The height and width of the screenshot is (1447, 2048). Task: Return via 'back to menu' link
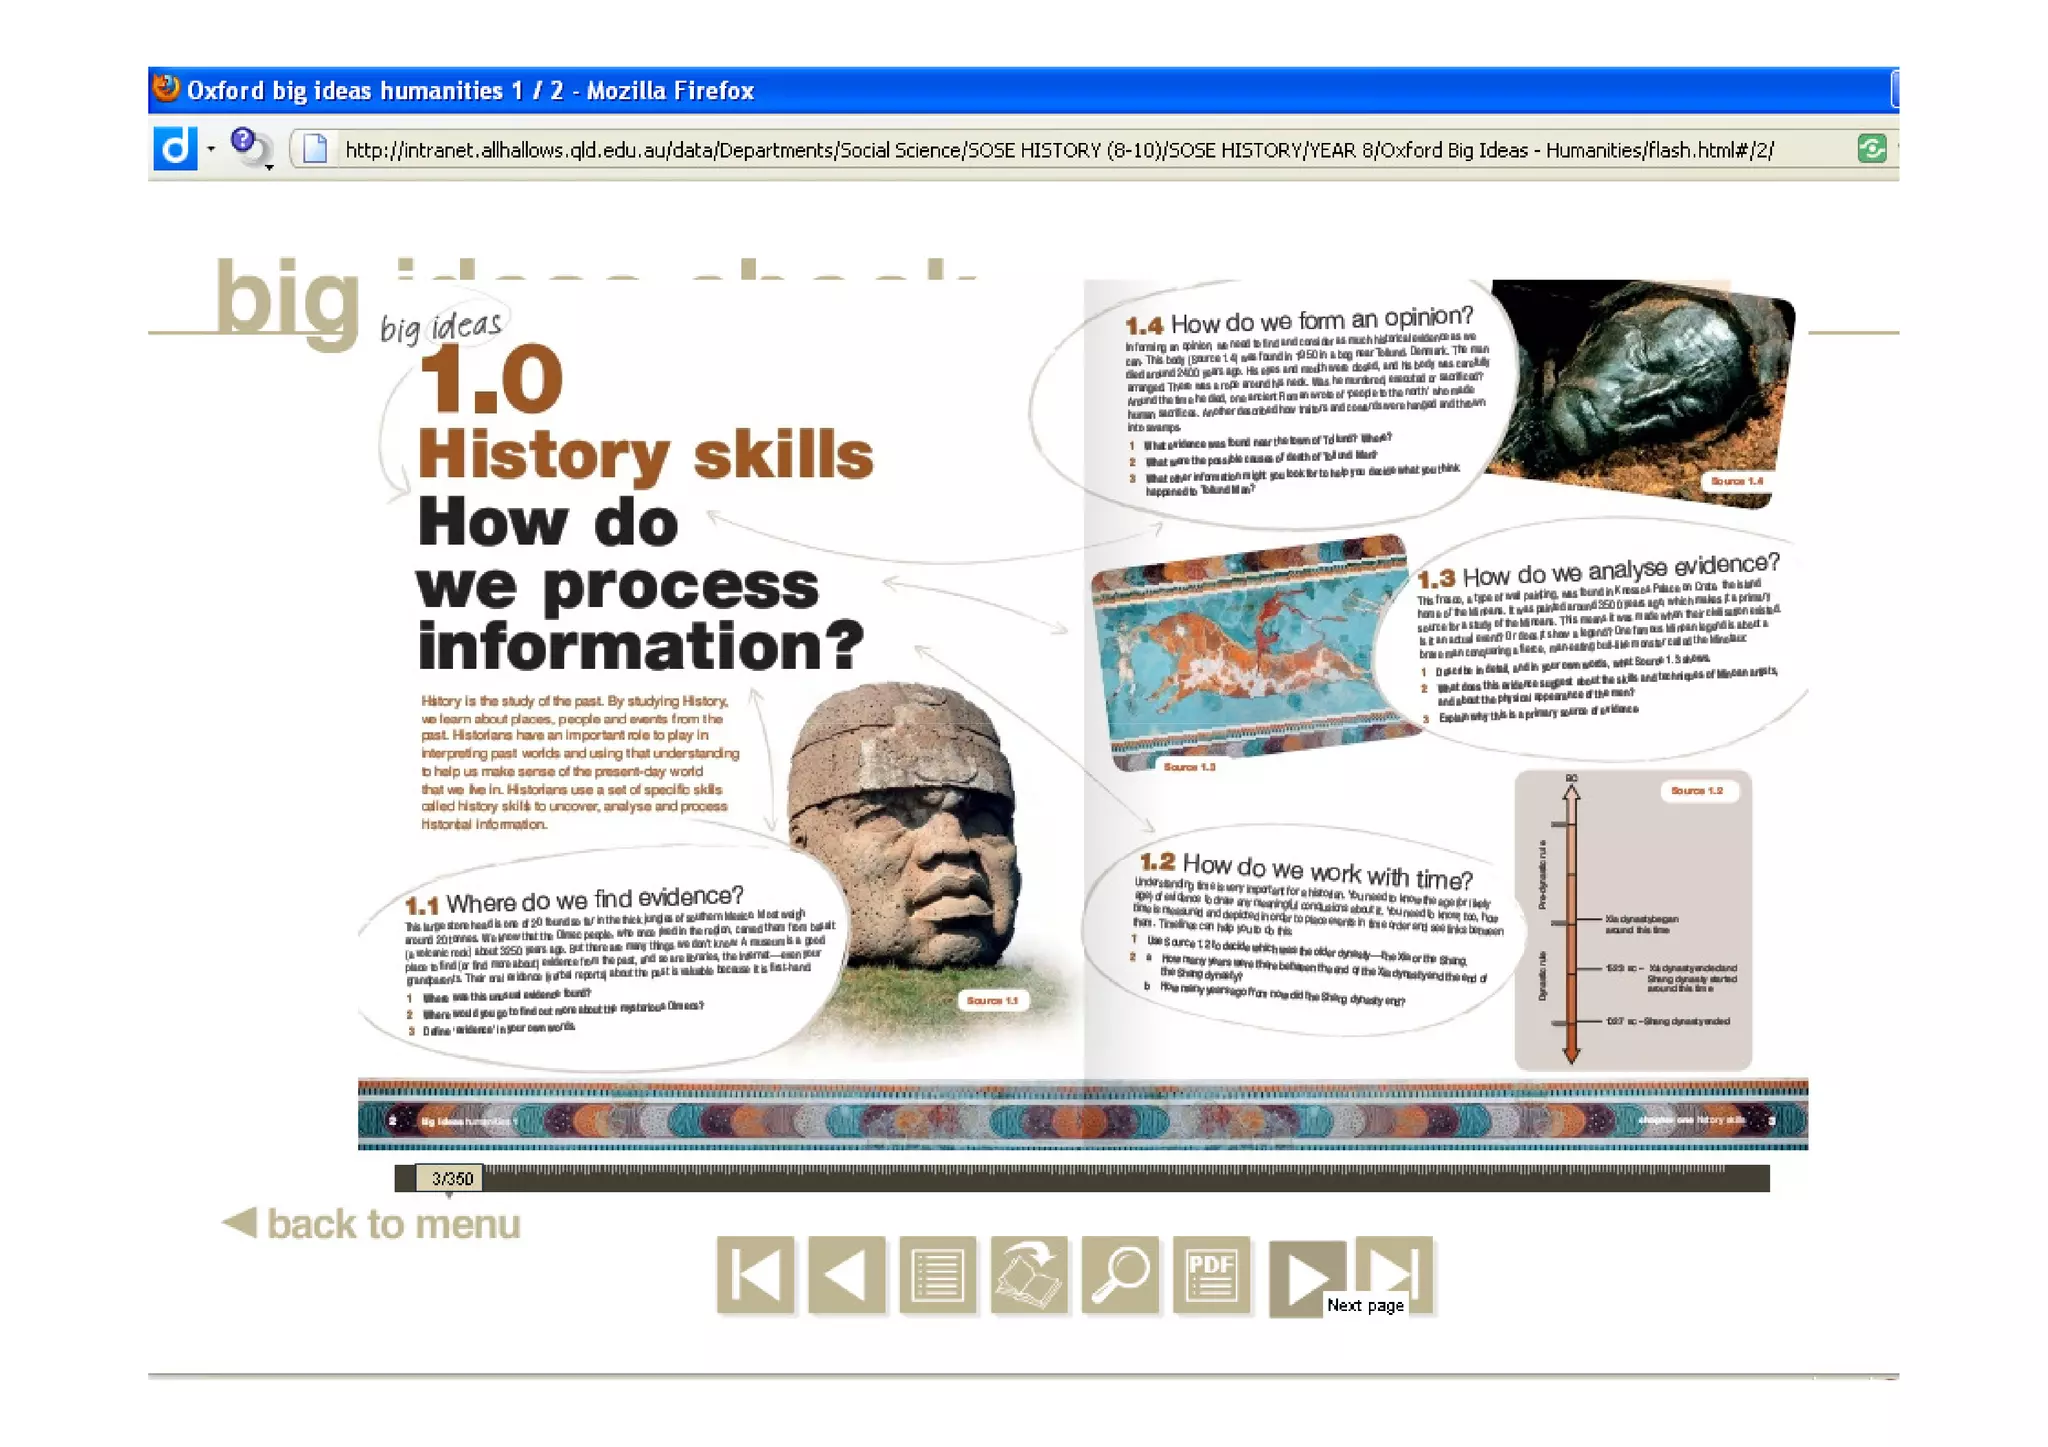click(x=371, y=1223)
